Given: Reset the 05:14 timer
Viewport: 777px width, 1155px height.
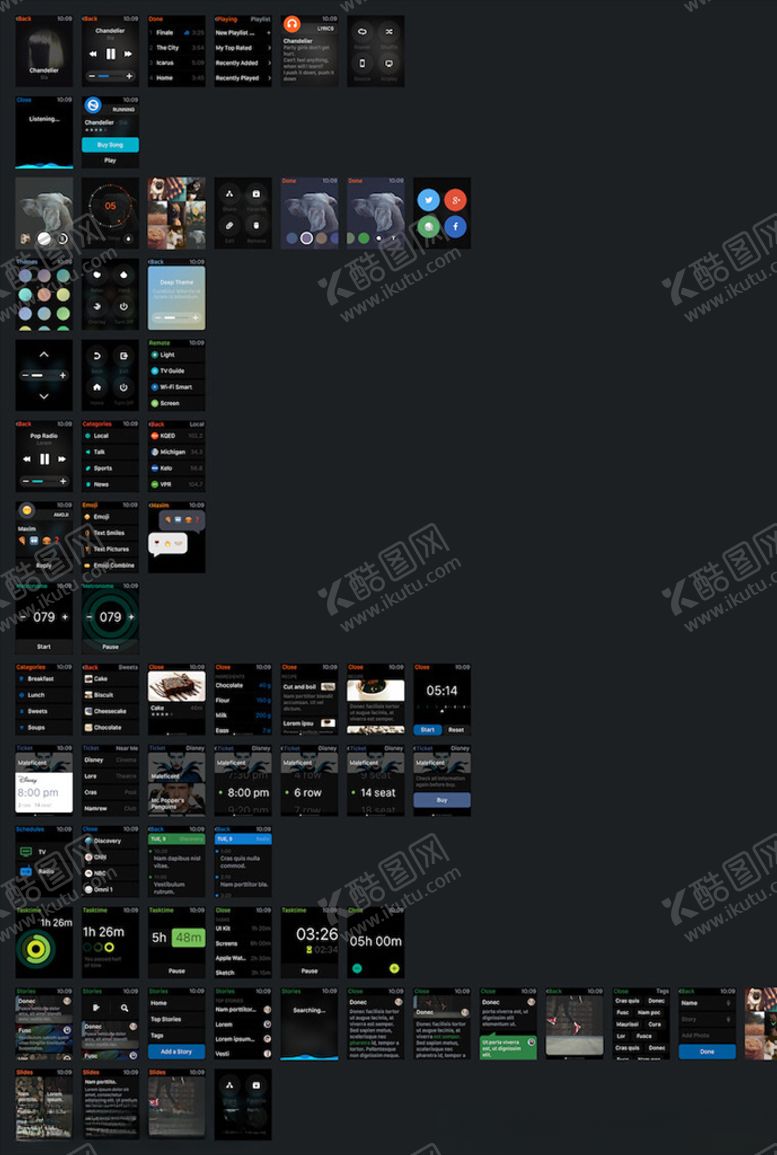Looking at the screenshot, I should 456,729.
